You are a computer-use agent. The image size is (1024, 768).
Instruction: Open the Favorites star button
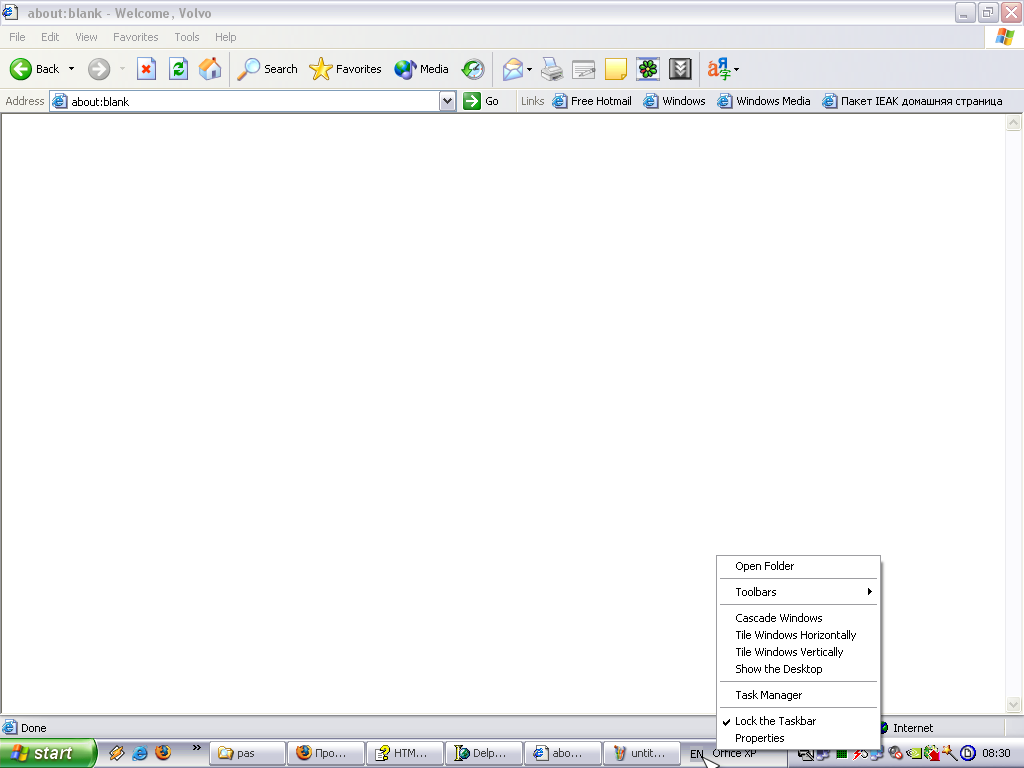pos(346,69)
